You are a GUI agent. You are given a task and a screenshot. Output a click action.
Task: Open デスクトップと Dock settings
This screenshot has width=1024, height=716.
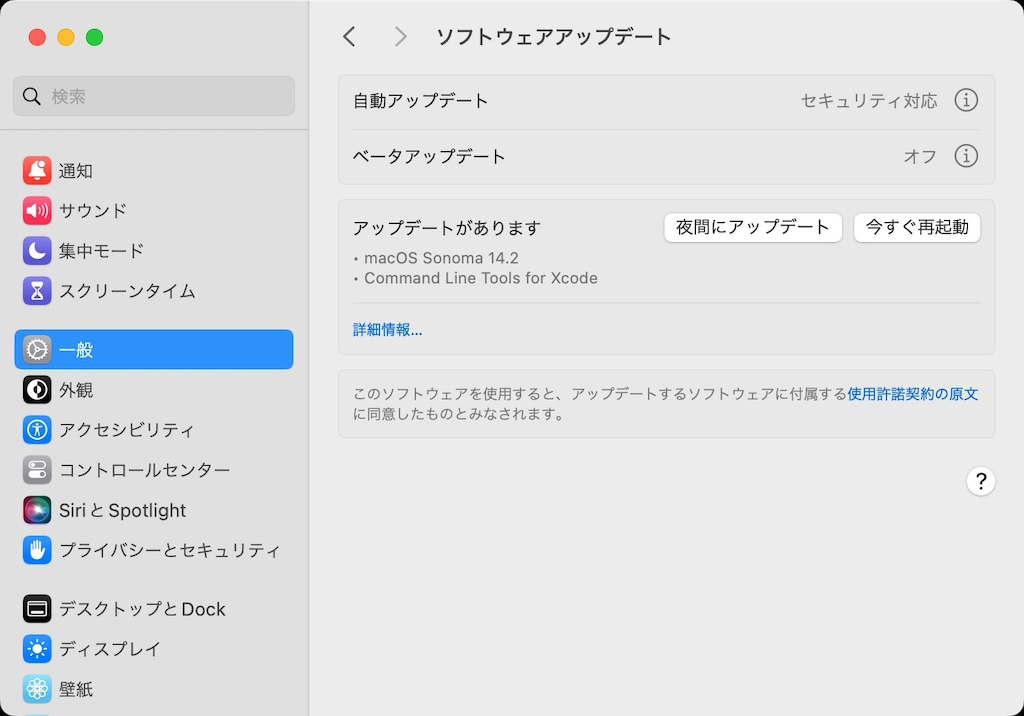pyautogui.click(x=153, y=609)
